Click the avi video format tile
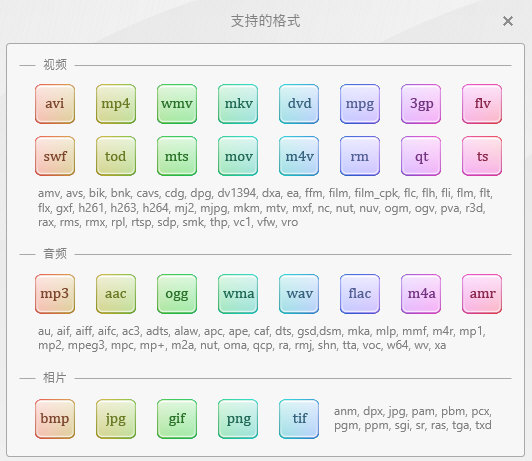Viewport: 532px width, 461px height. pyautogui.click(x=55, y=104)
